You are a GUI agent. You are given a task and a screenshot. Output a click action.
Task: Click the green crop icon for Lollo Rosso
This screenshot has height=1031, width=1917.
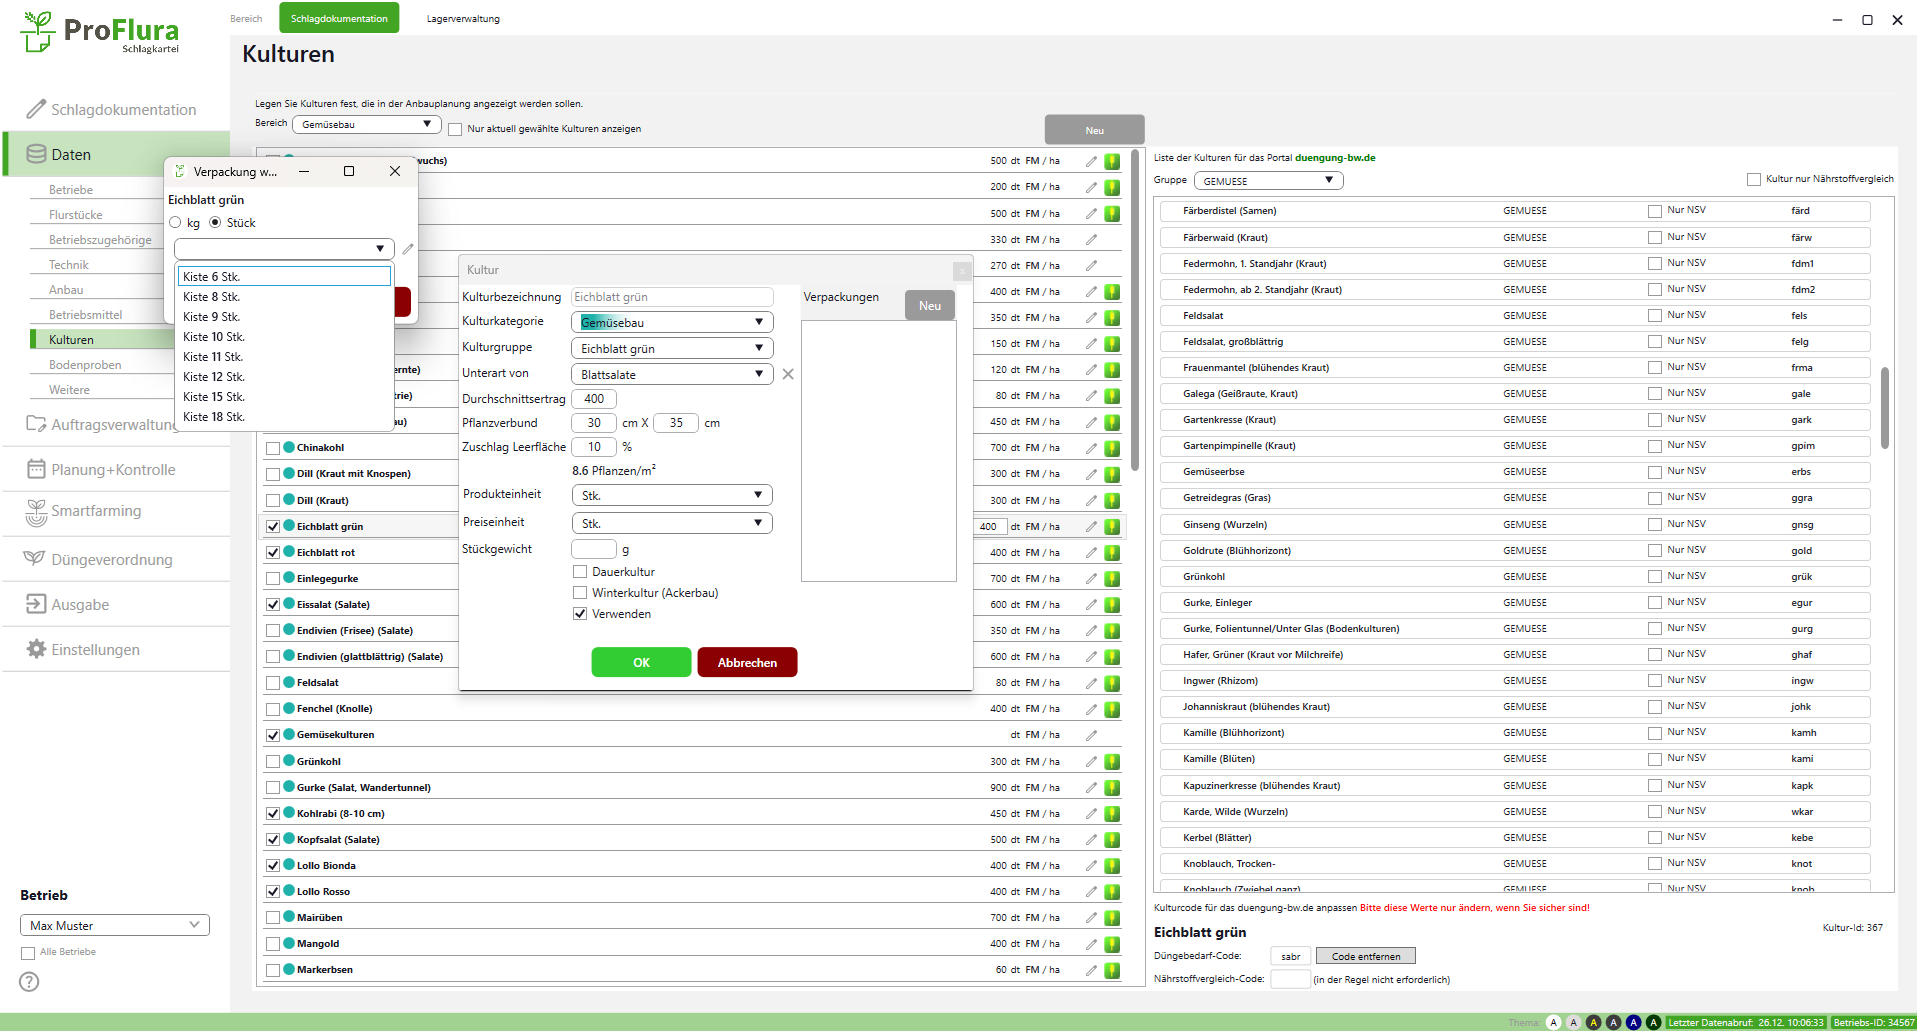(x=1112, y=892)
